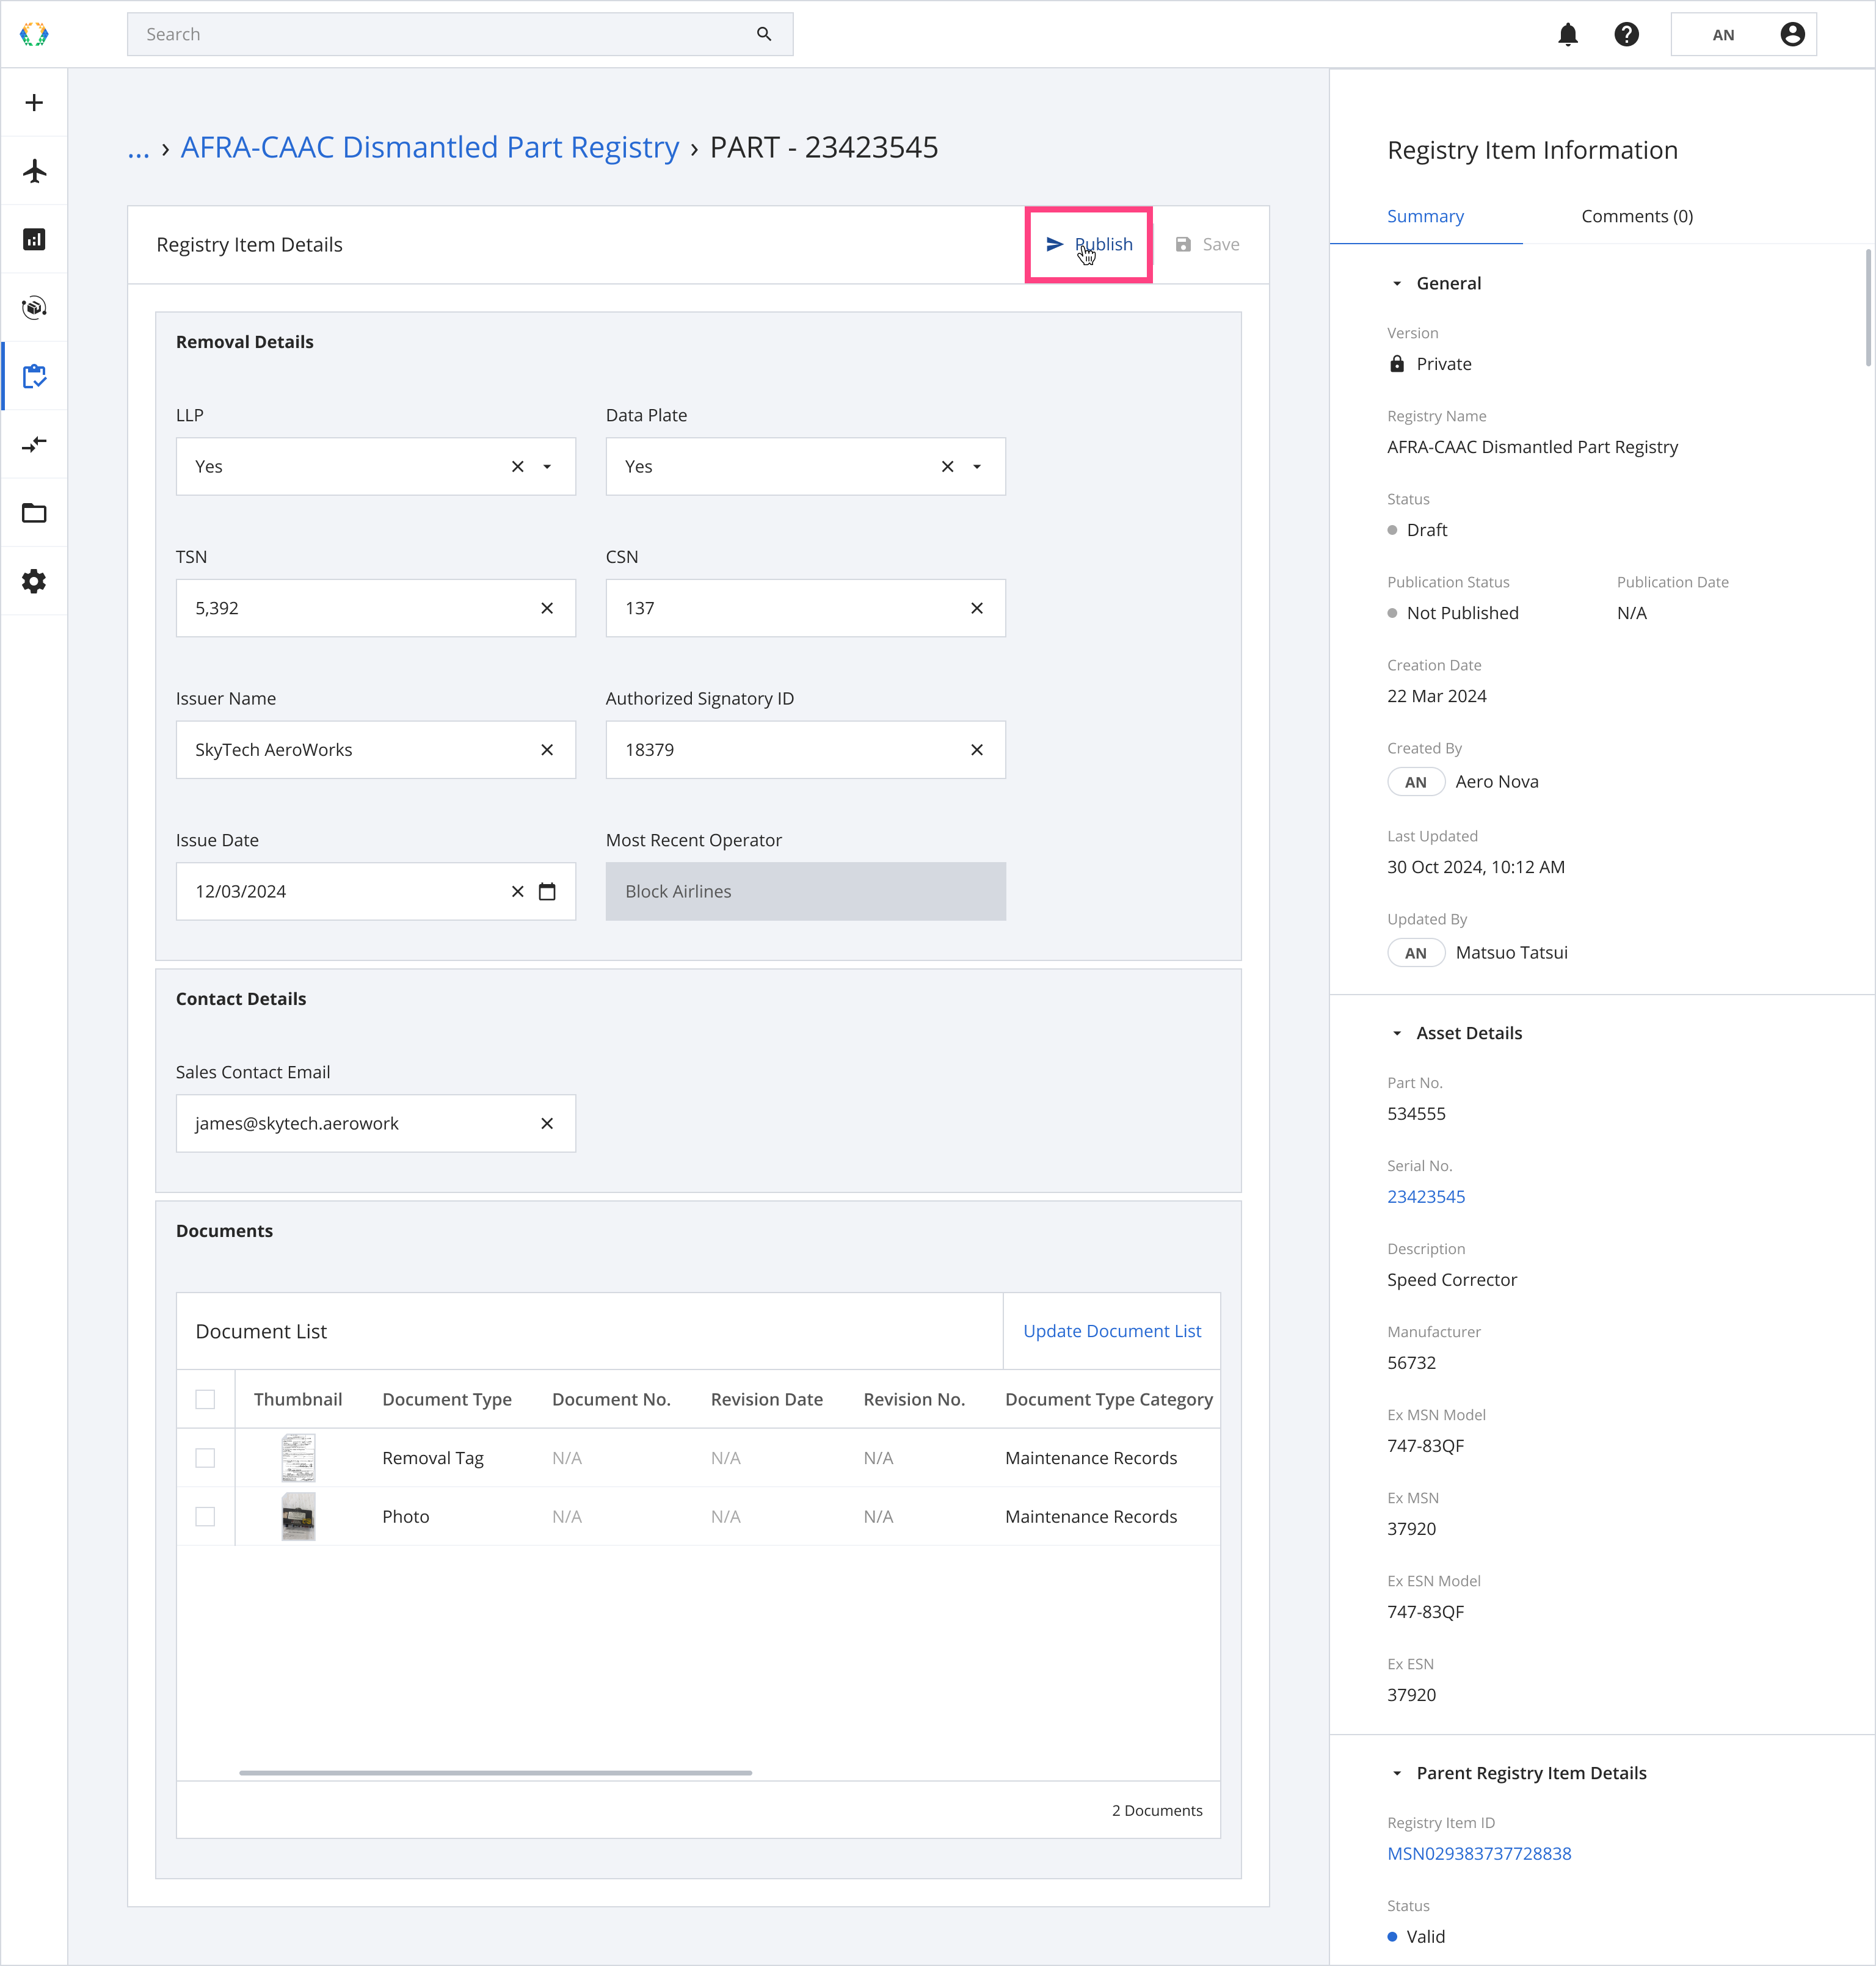Check the Photo document row checkbox

coord(205,1516)
